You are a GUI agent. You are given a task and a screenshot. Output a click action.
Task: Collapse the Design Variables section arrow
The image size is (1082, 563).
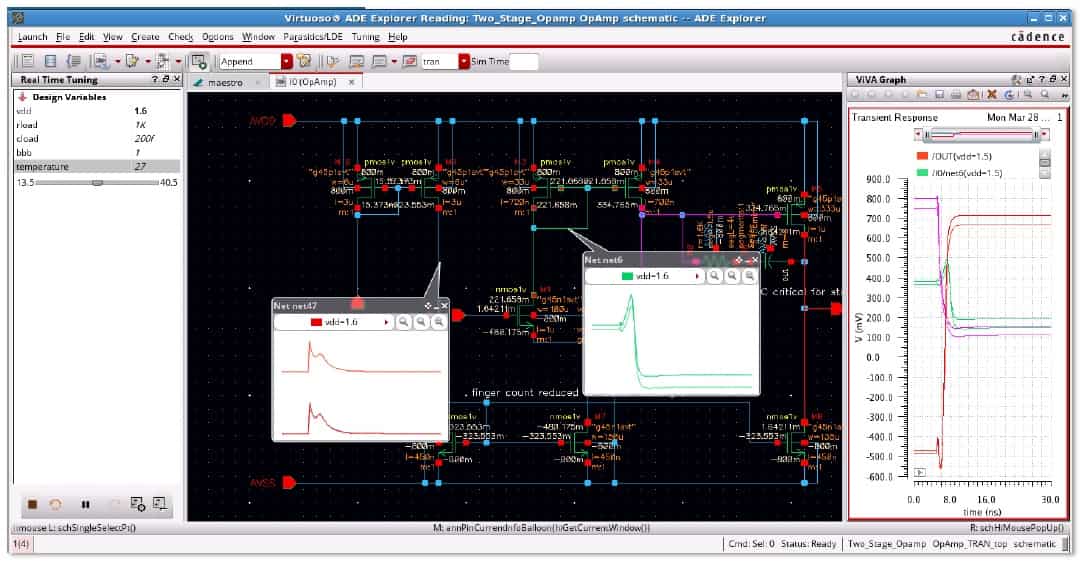tap(22, 97)
